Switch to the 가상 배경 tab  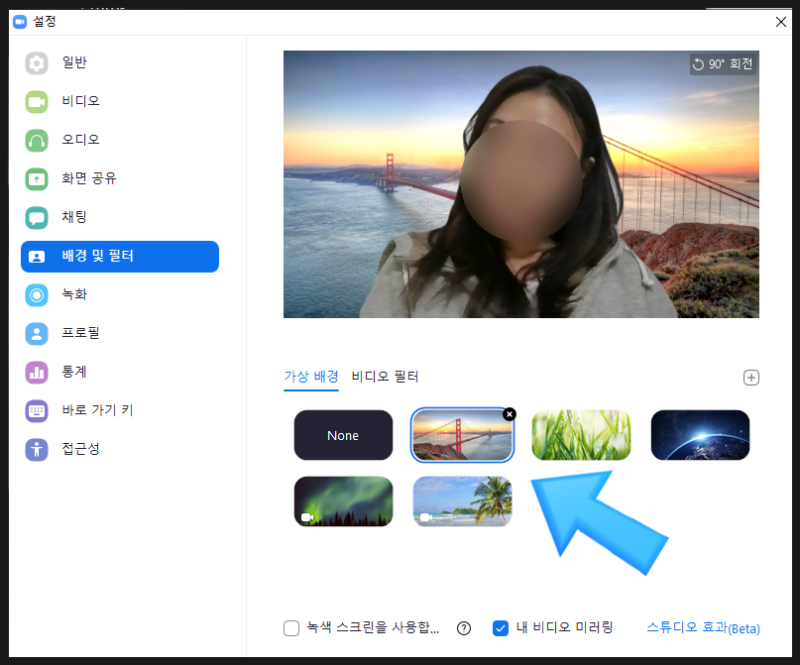311,377
